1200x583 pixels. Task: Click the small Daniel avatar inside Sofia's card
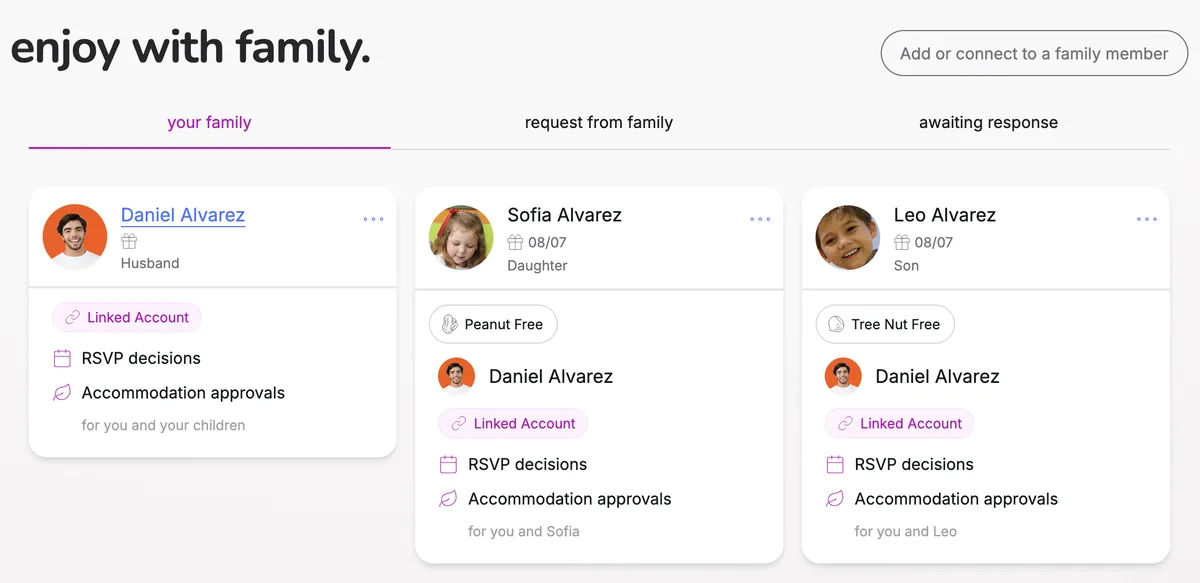[456, 376]
